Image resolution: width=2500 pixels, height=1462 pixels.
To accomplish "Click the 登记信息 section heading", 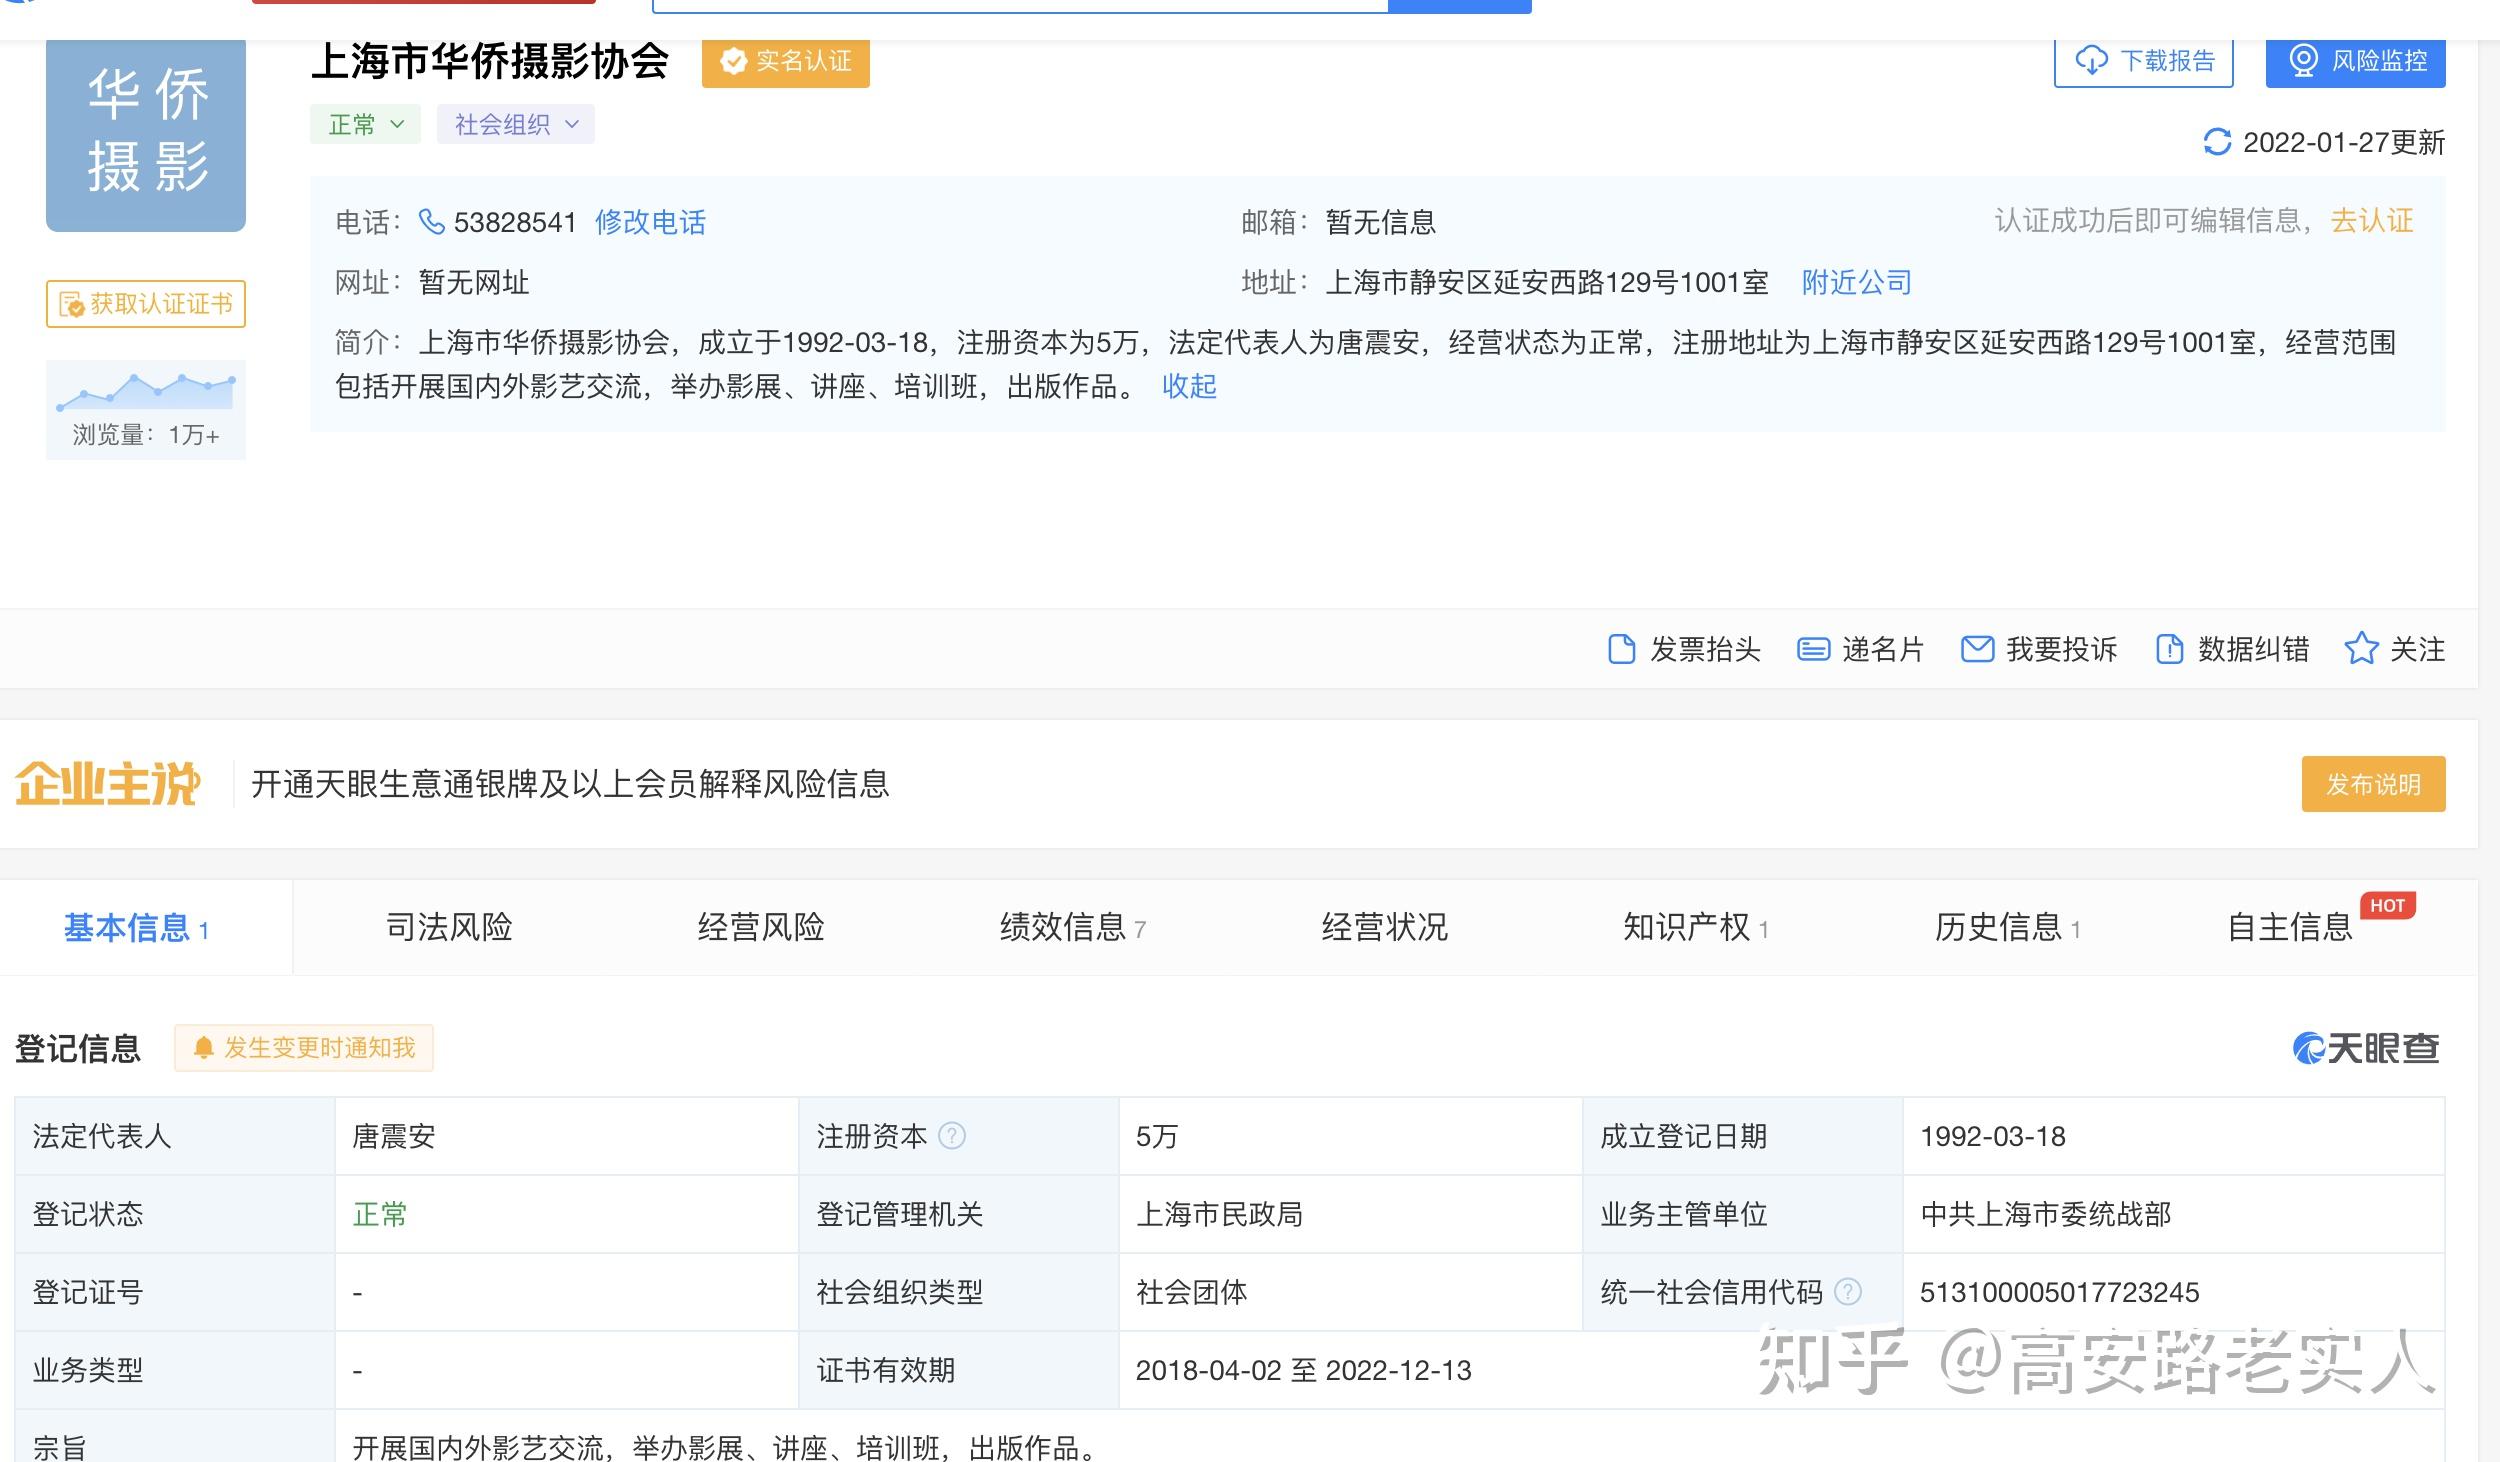I will 78,1048.
